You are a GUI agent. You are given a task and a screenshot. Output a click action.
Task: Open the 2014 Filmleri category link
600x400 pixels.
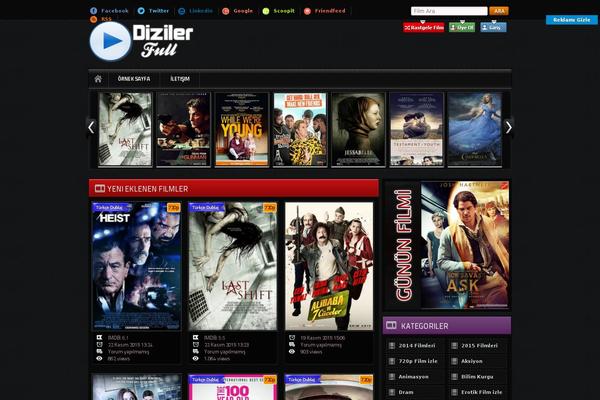417,346
